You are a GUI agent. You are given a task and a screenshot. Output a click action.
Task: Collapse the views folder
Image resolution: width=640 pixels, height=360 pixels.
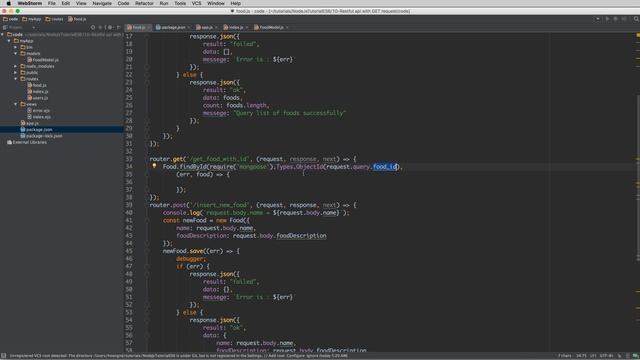tap(16, 104)
